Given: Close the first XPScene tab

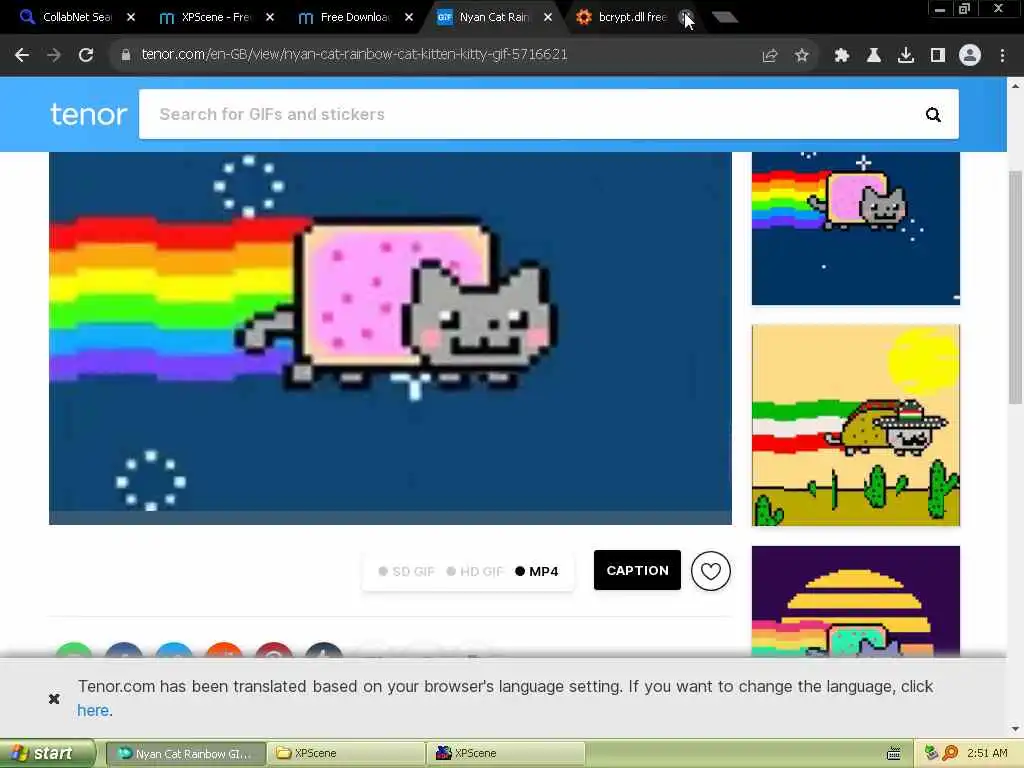Looking at the screenshot, I should click(270, 17).
